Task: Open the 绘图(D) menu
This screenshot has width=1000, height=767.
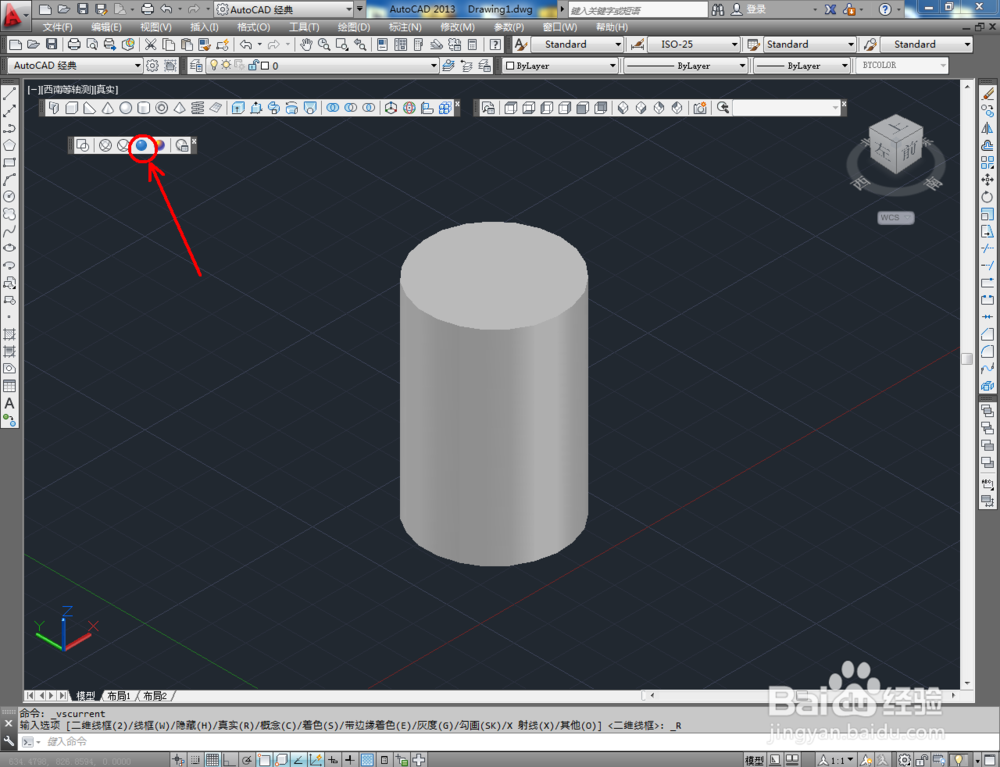Action: 353,27
